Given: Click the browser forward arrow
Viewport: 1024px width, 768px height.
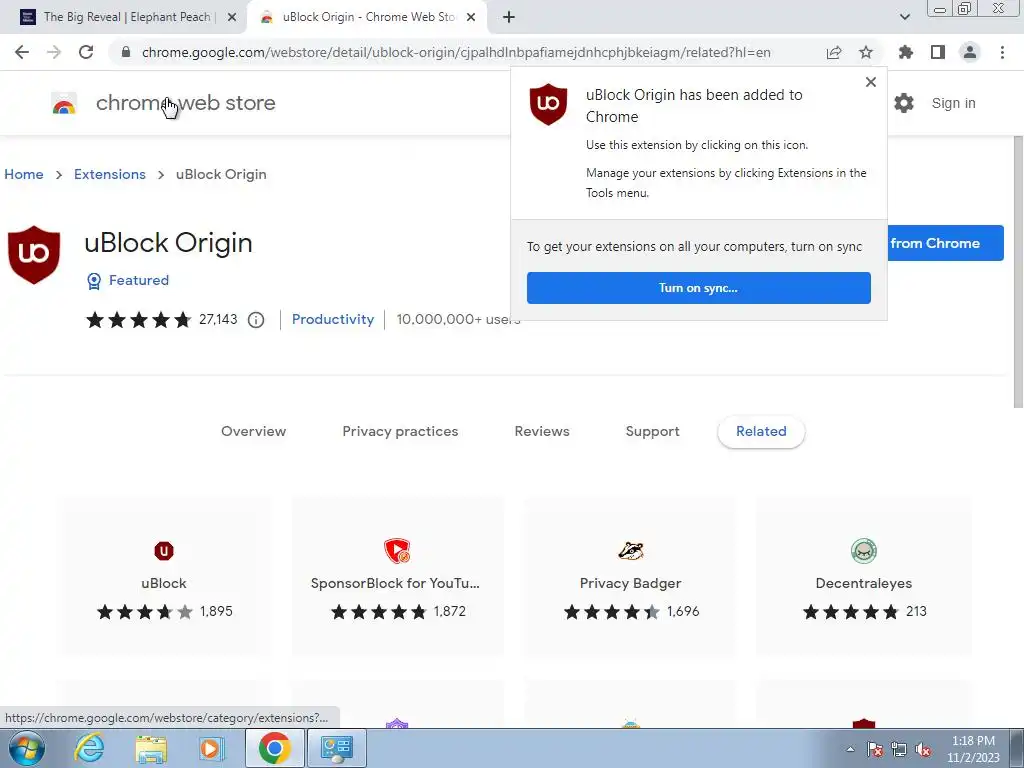Looking at the screenshot, I should click(54, 52).
